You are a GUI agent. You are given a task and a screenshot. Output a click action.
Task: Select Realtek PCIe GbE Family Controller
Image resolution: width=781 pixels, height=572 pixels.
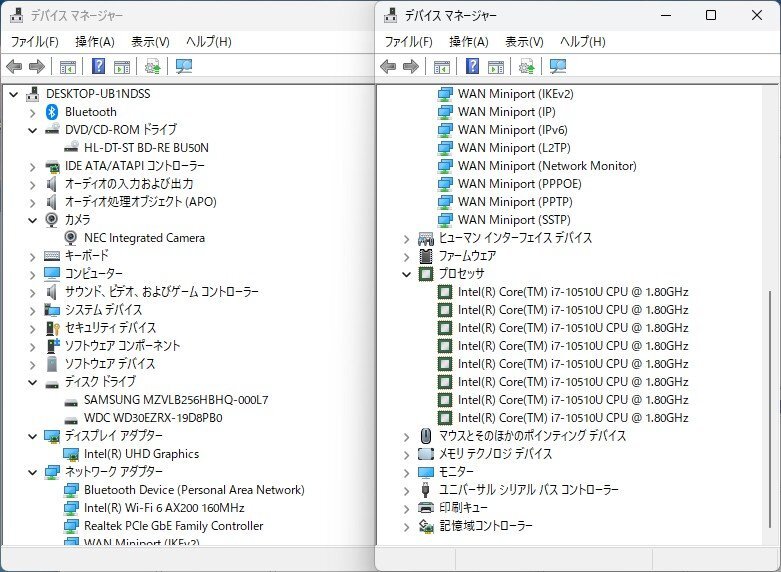coord(174,526)
